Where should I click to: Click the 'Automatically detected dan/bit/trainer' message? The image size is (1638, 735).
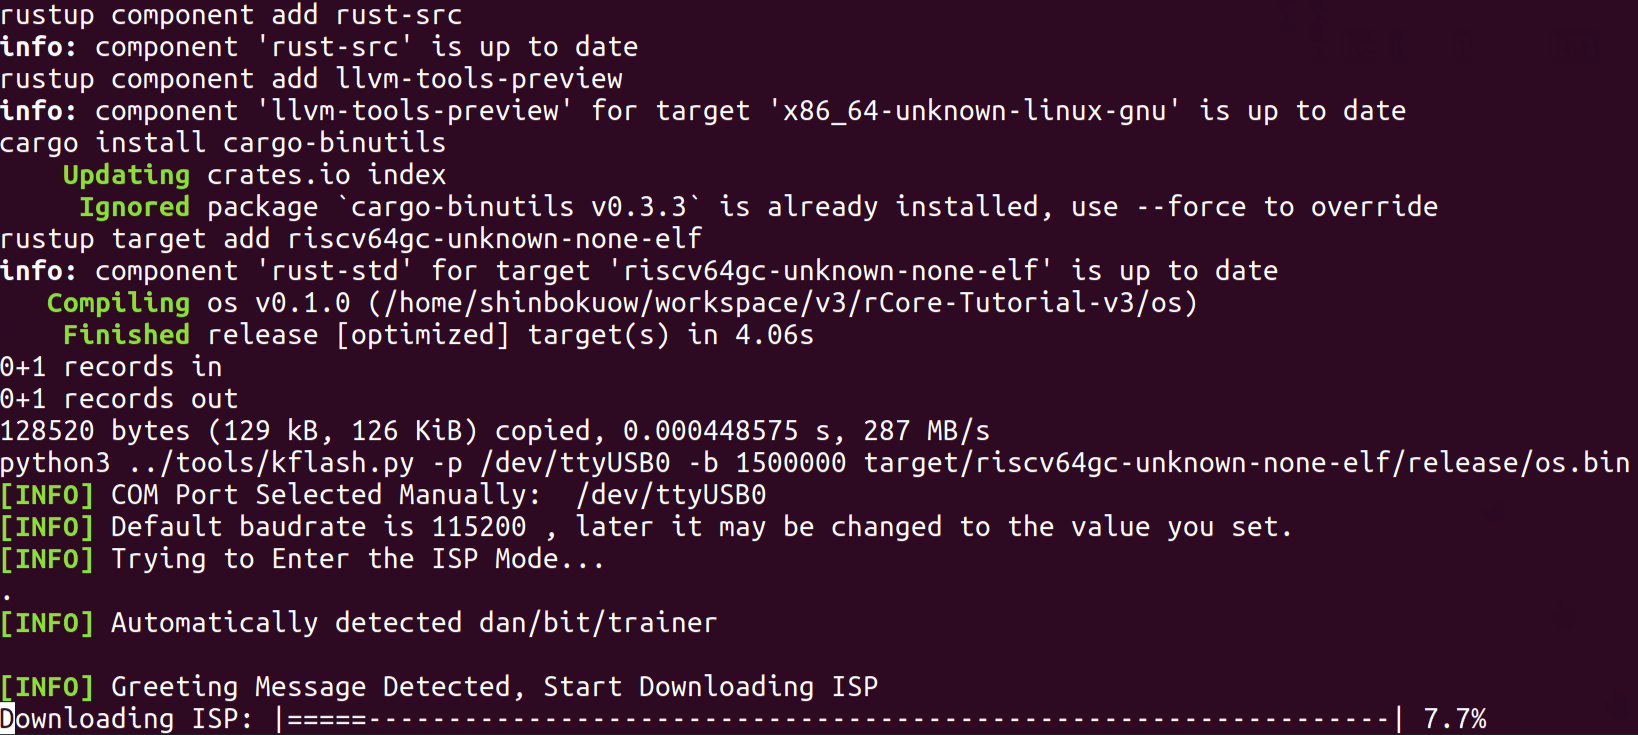coord(413,623)
